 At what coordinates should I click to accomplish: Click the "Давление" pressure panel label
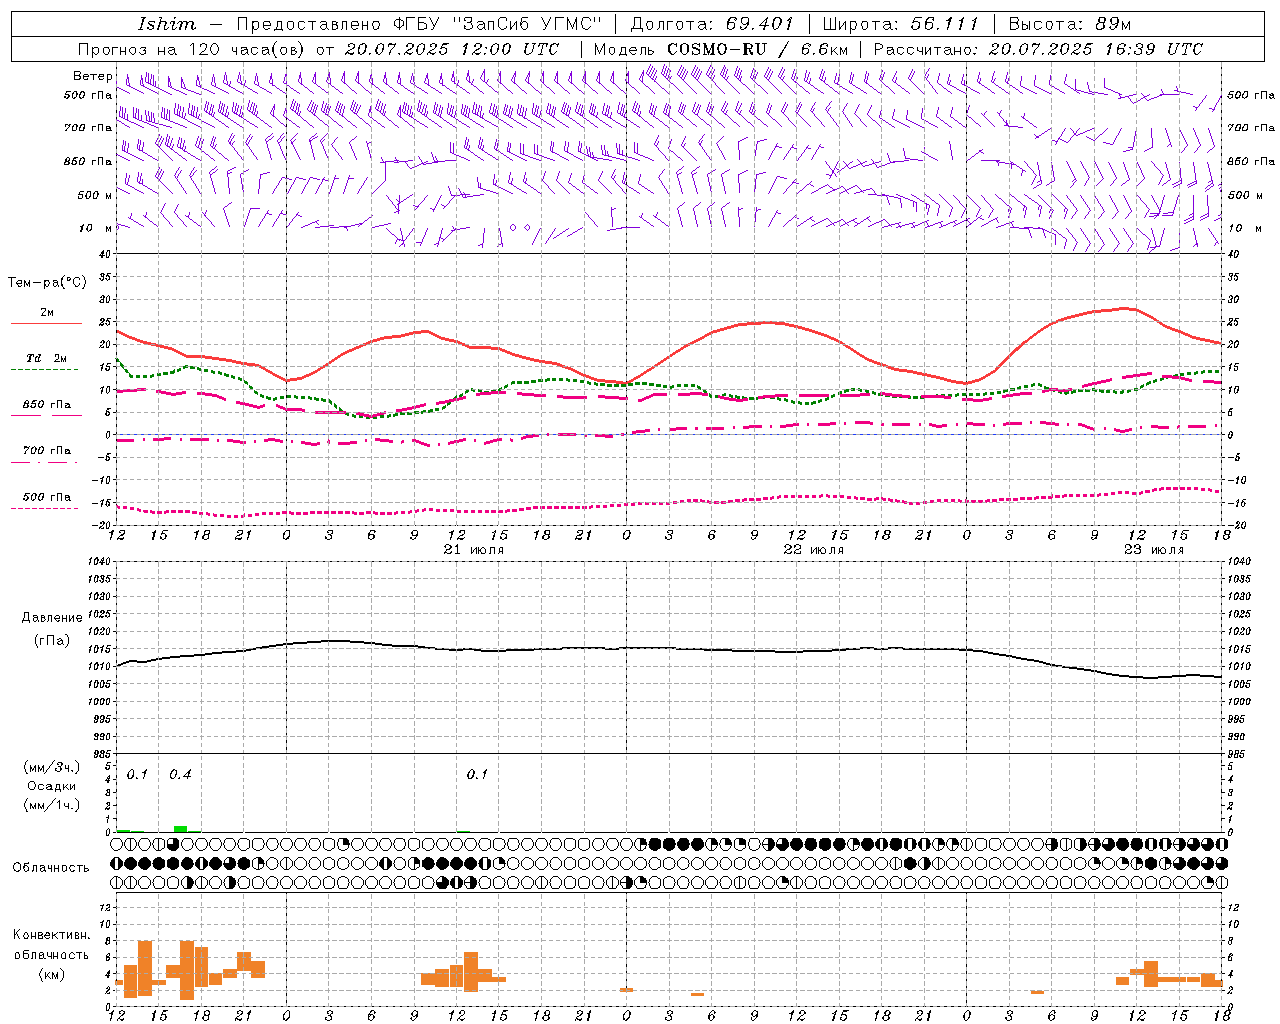click(52, 618)
